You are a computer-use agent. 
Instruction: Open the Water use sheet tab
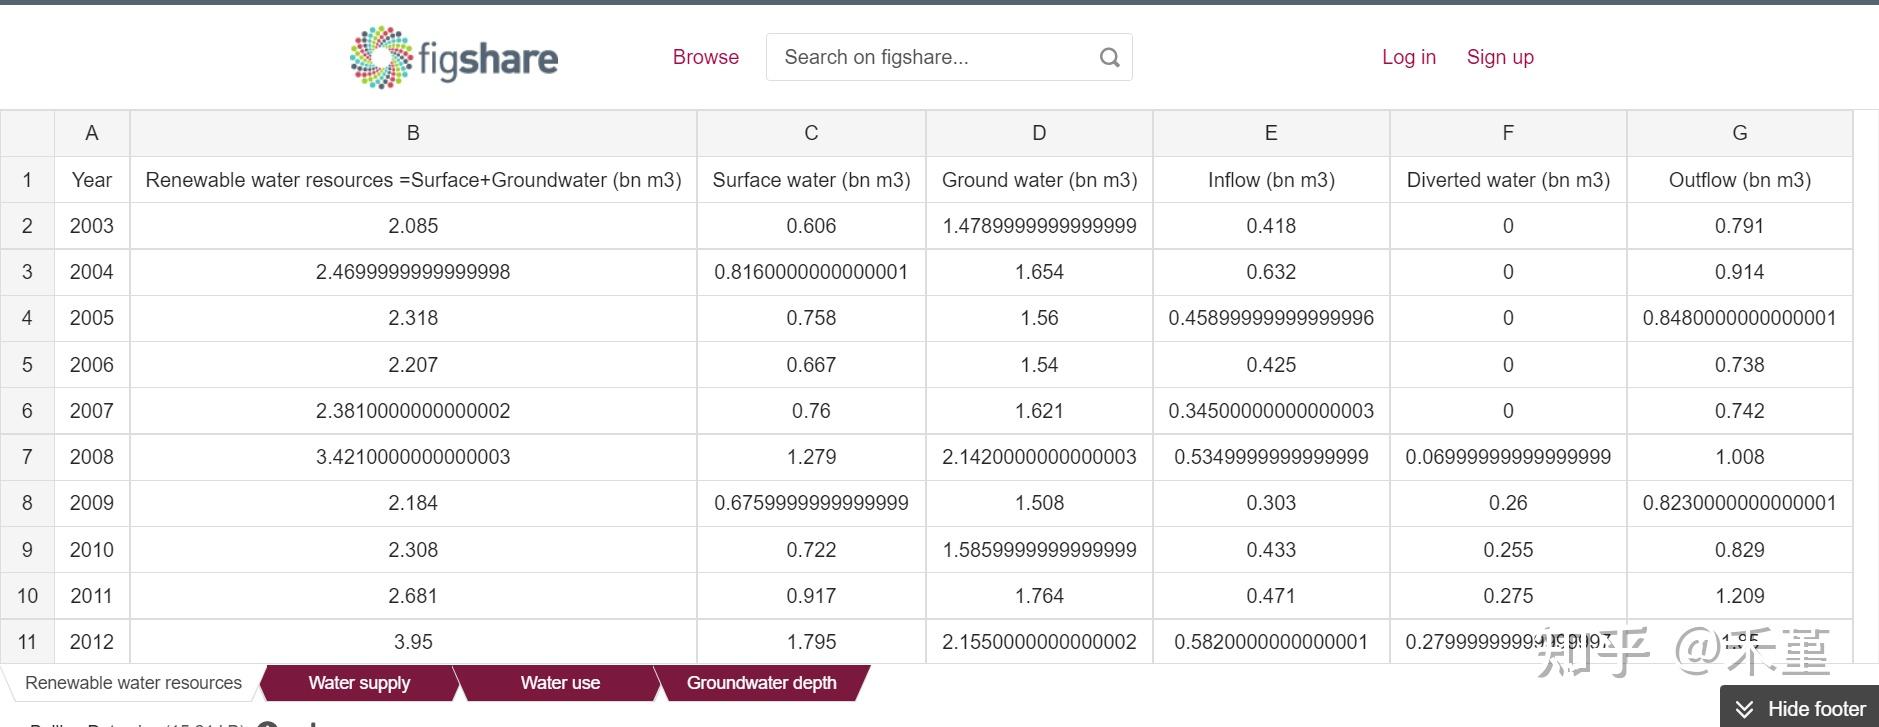[559, 683]
